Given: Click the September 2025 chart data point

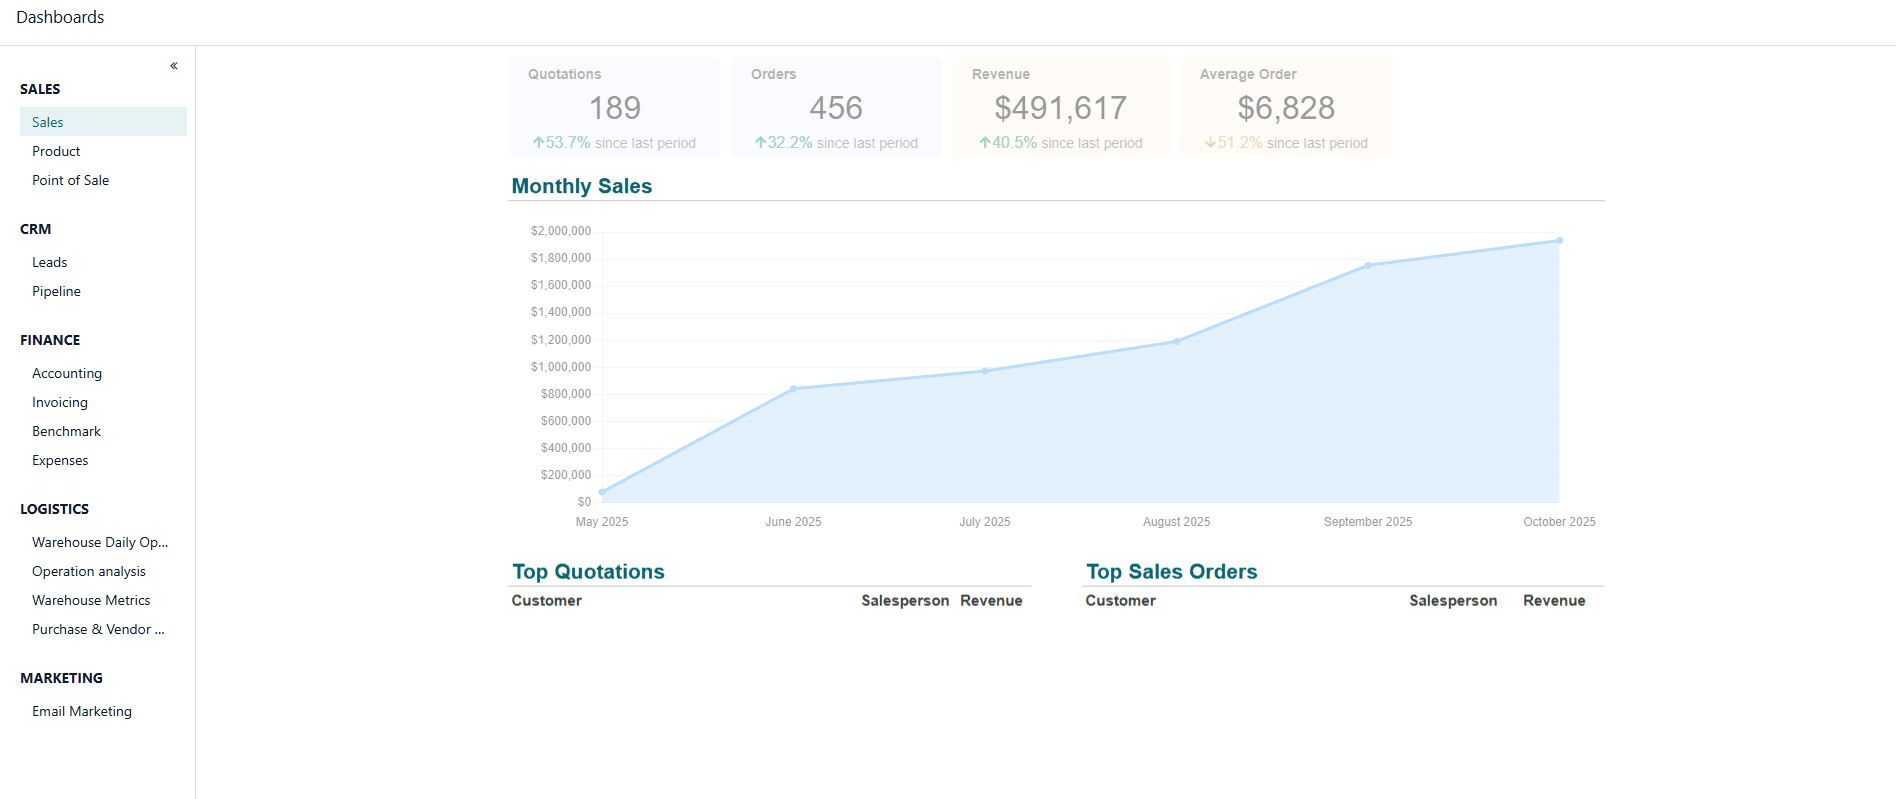Looking at the screenshot, I should click(x=1368, y=265).
